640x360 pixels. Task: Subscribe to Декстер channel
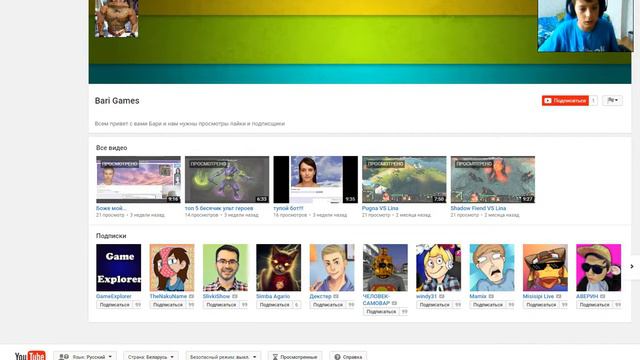pyautogui.click(x=328, y=305)
